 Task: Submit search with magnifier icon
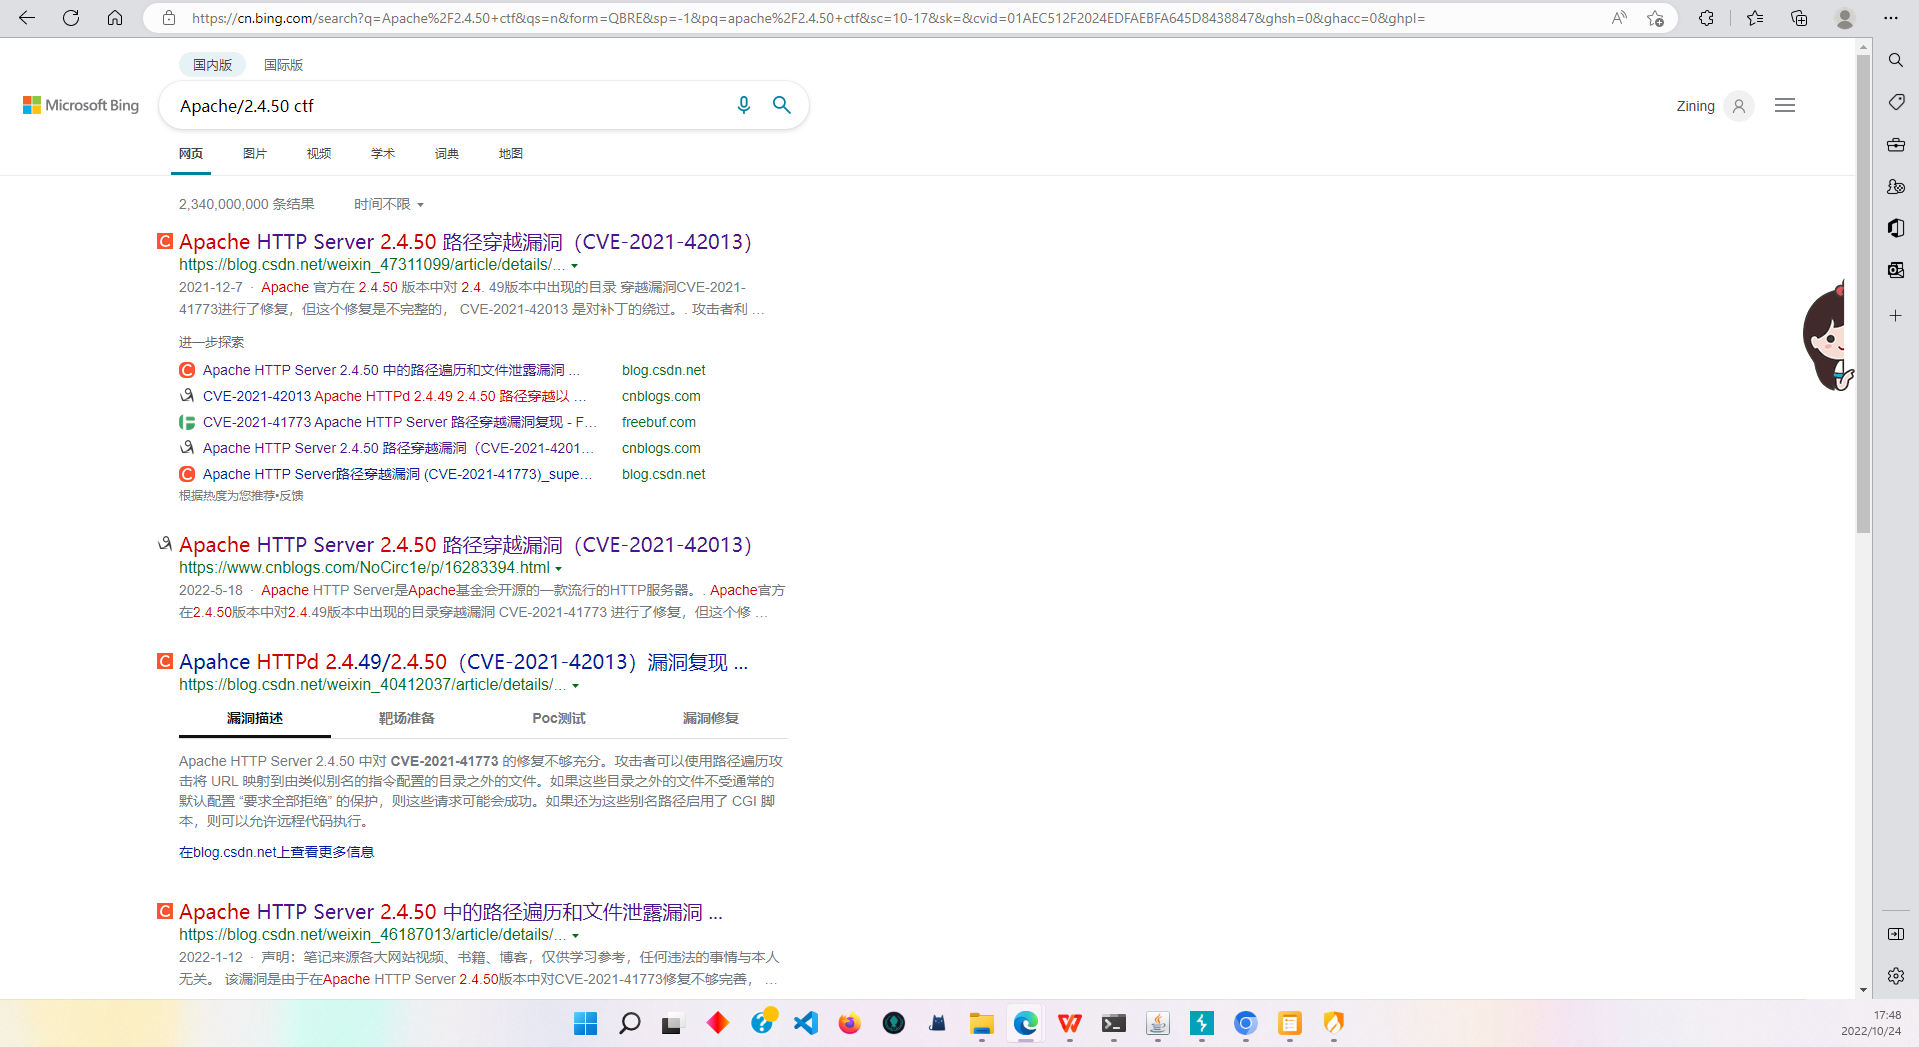point(782,105)
